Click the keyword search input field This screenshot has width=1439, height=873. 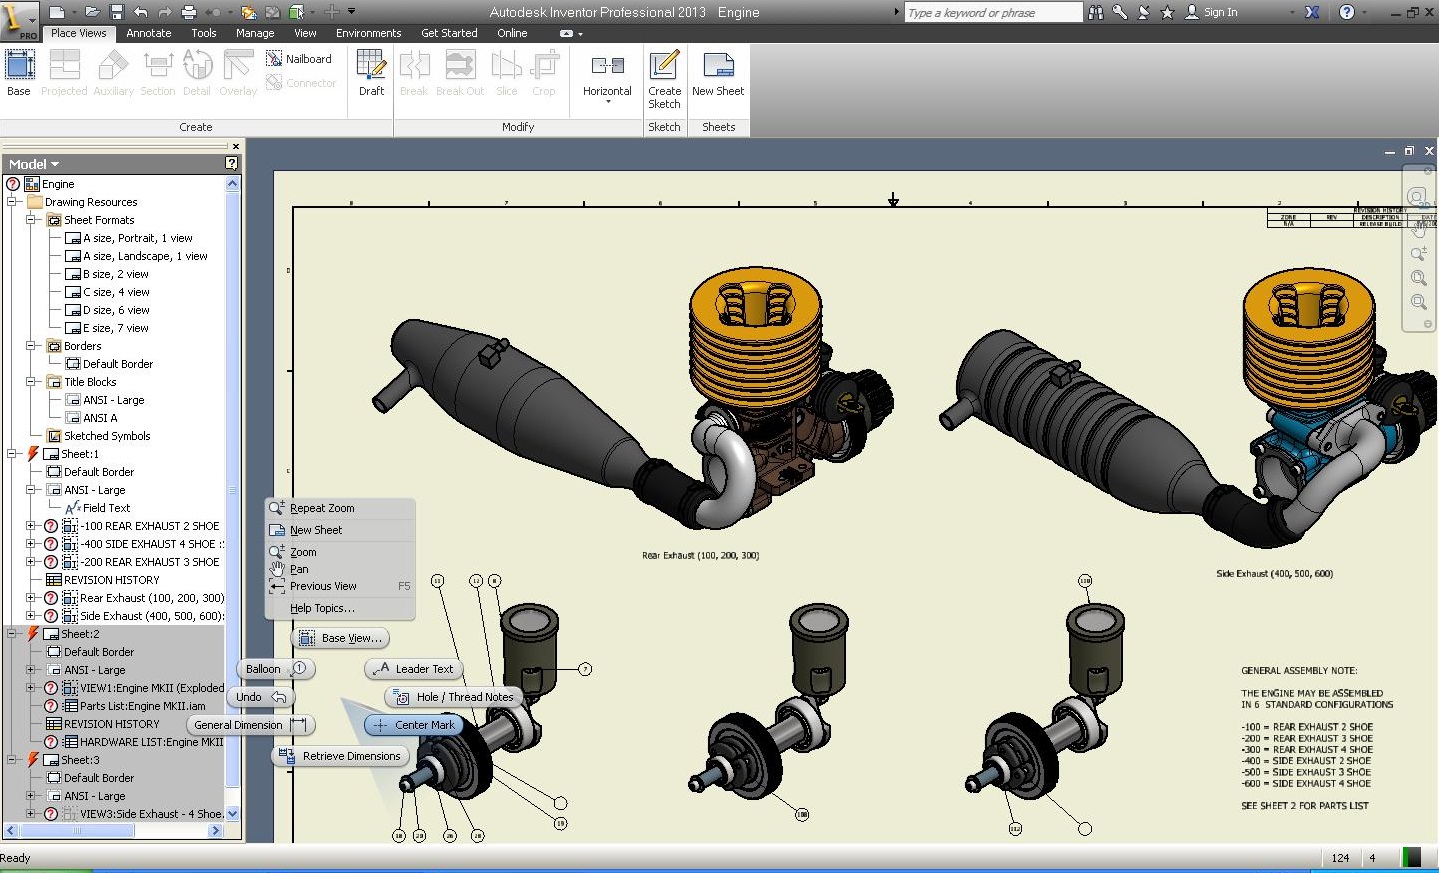(x=992, y=13)
